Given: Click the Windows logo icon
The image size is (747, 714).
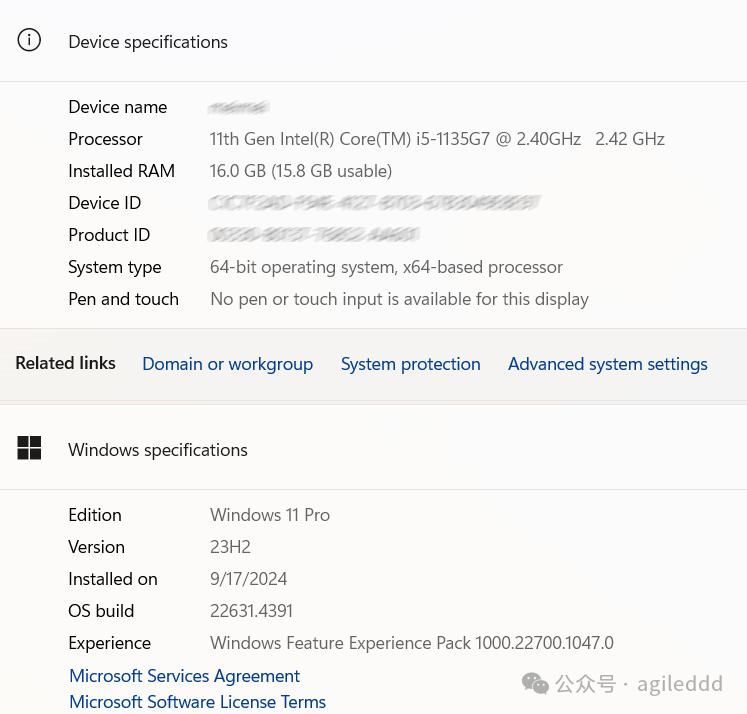Looking at the screenshot, I should pos(30,448).
